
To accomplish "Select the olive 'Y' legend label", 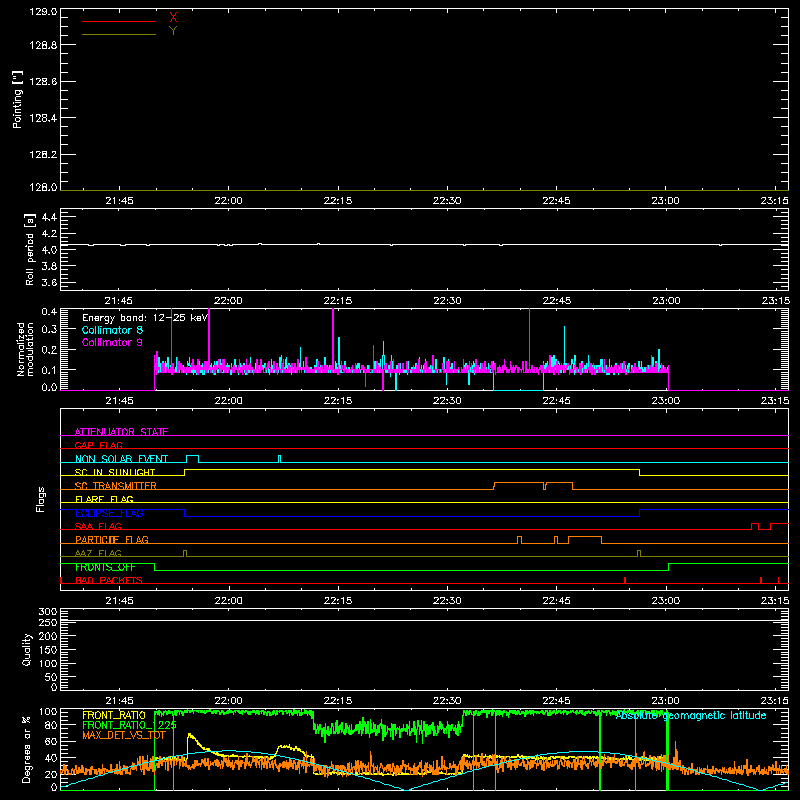I will [x=173, y=31].
